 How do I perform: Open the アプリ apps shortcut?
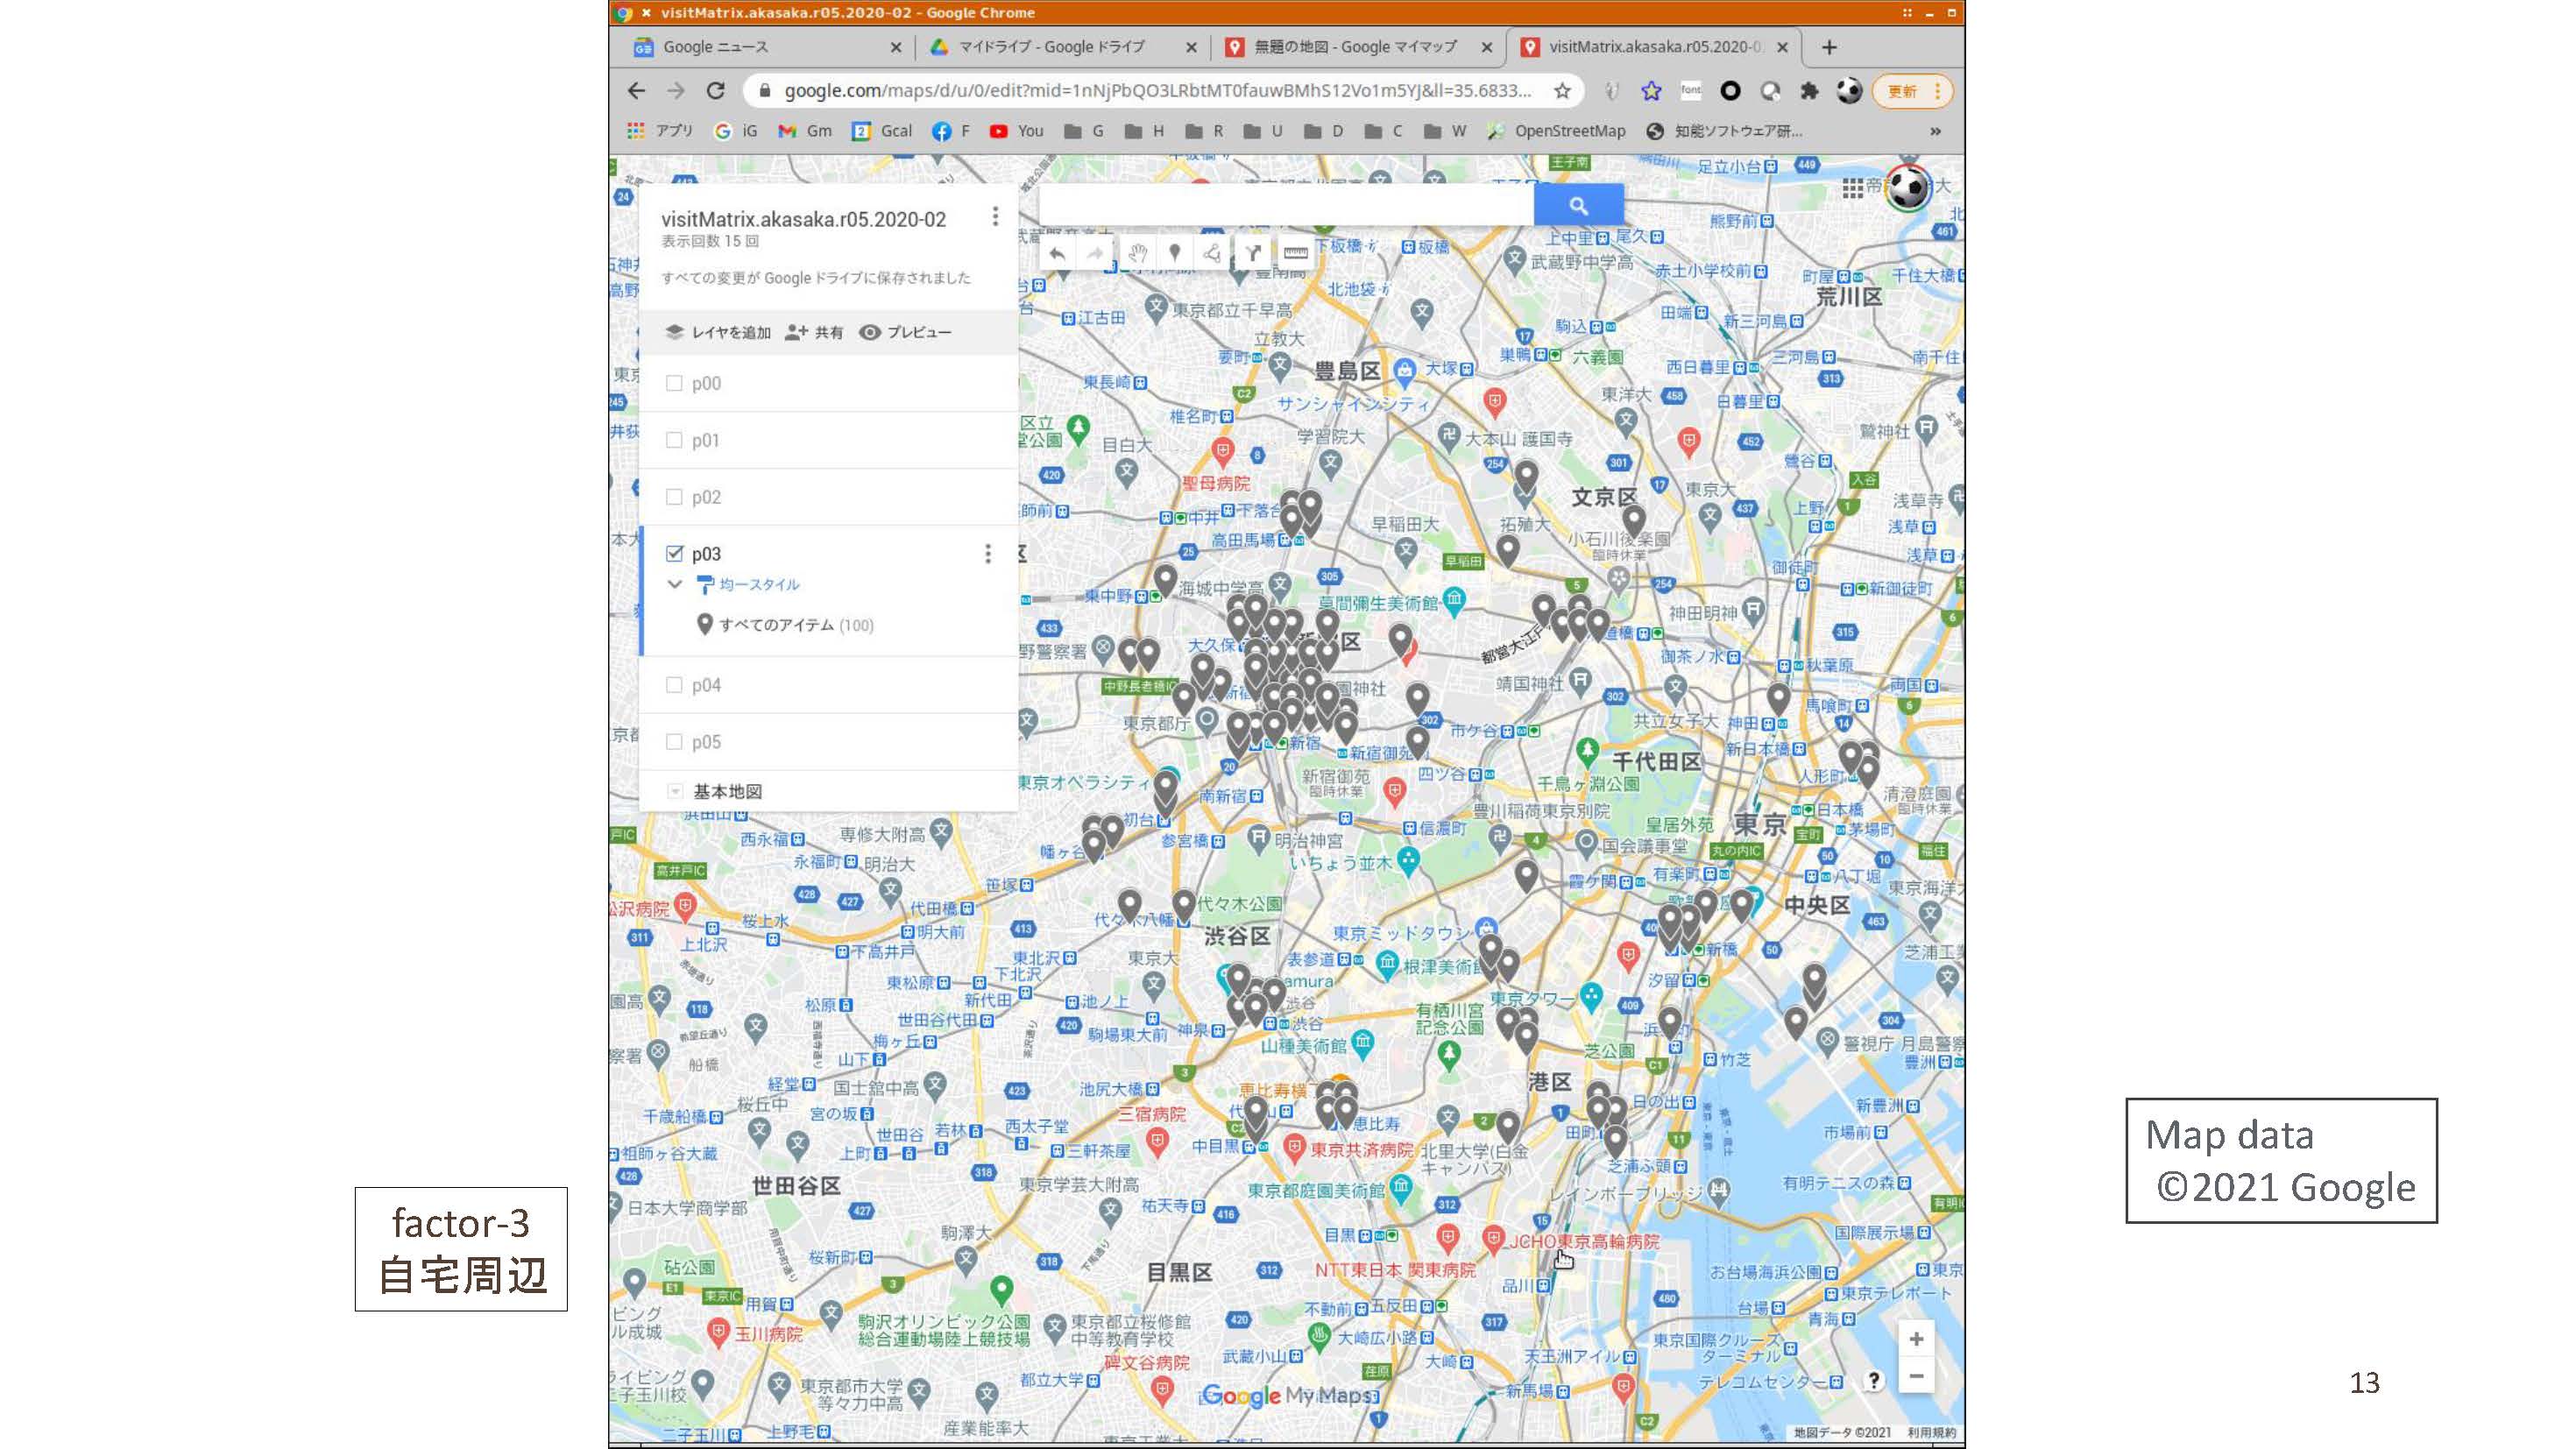point(660,131)
